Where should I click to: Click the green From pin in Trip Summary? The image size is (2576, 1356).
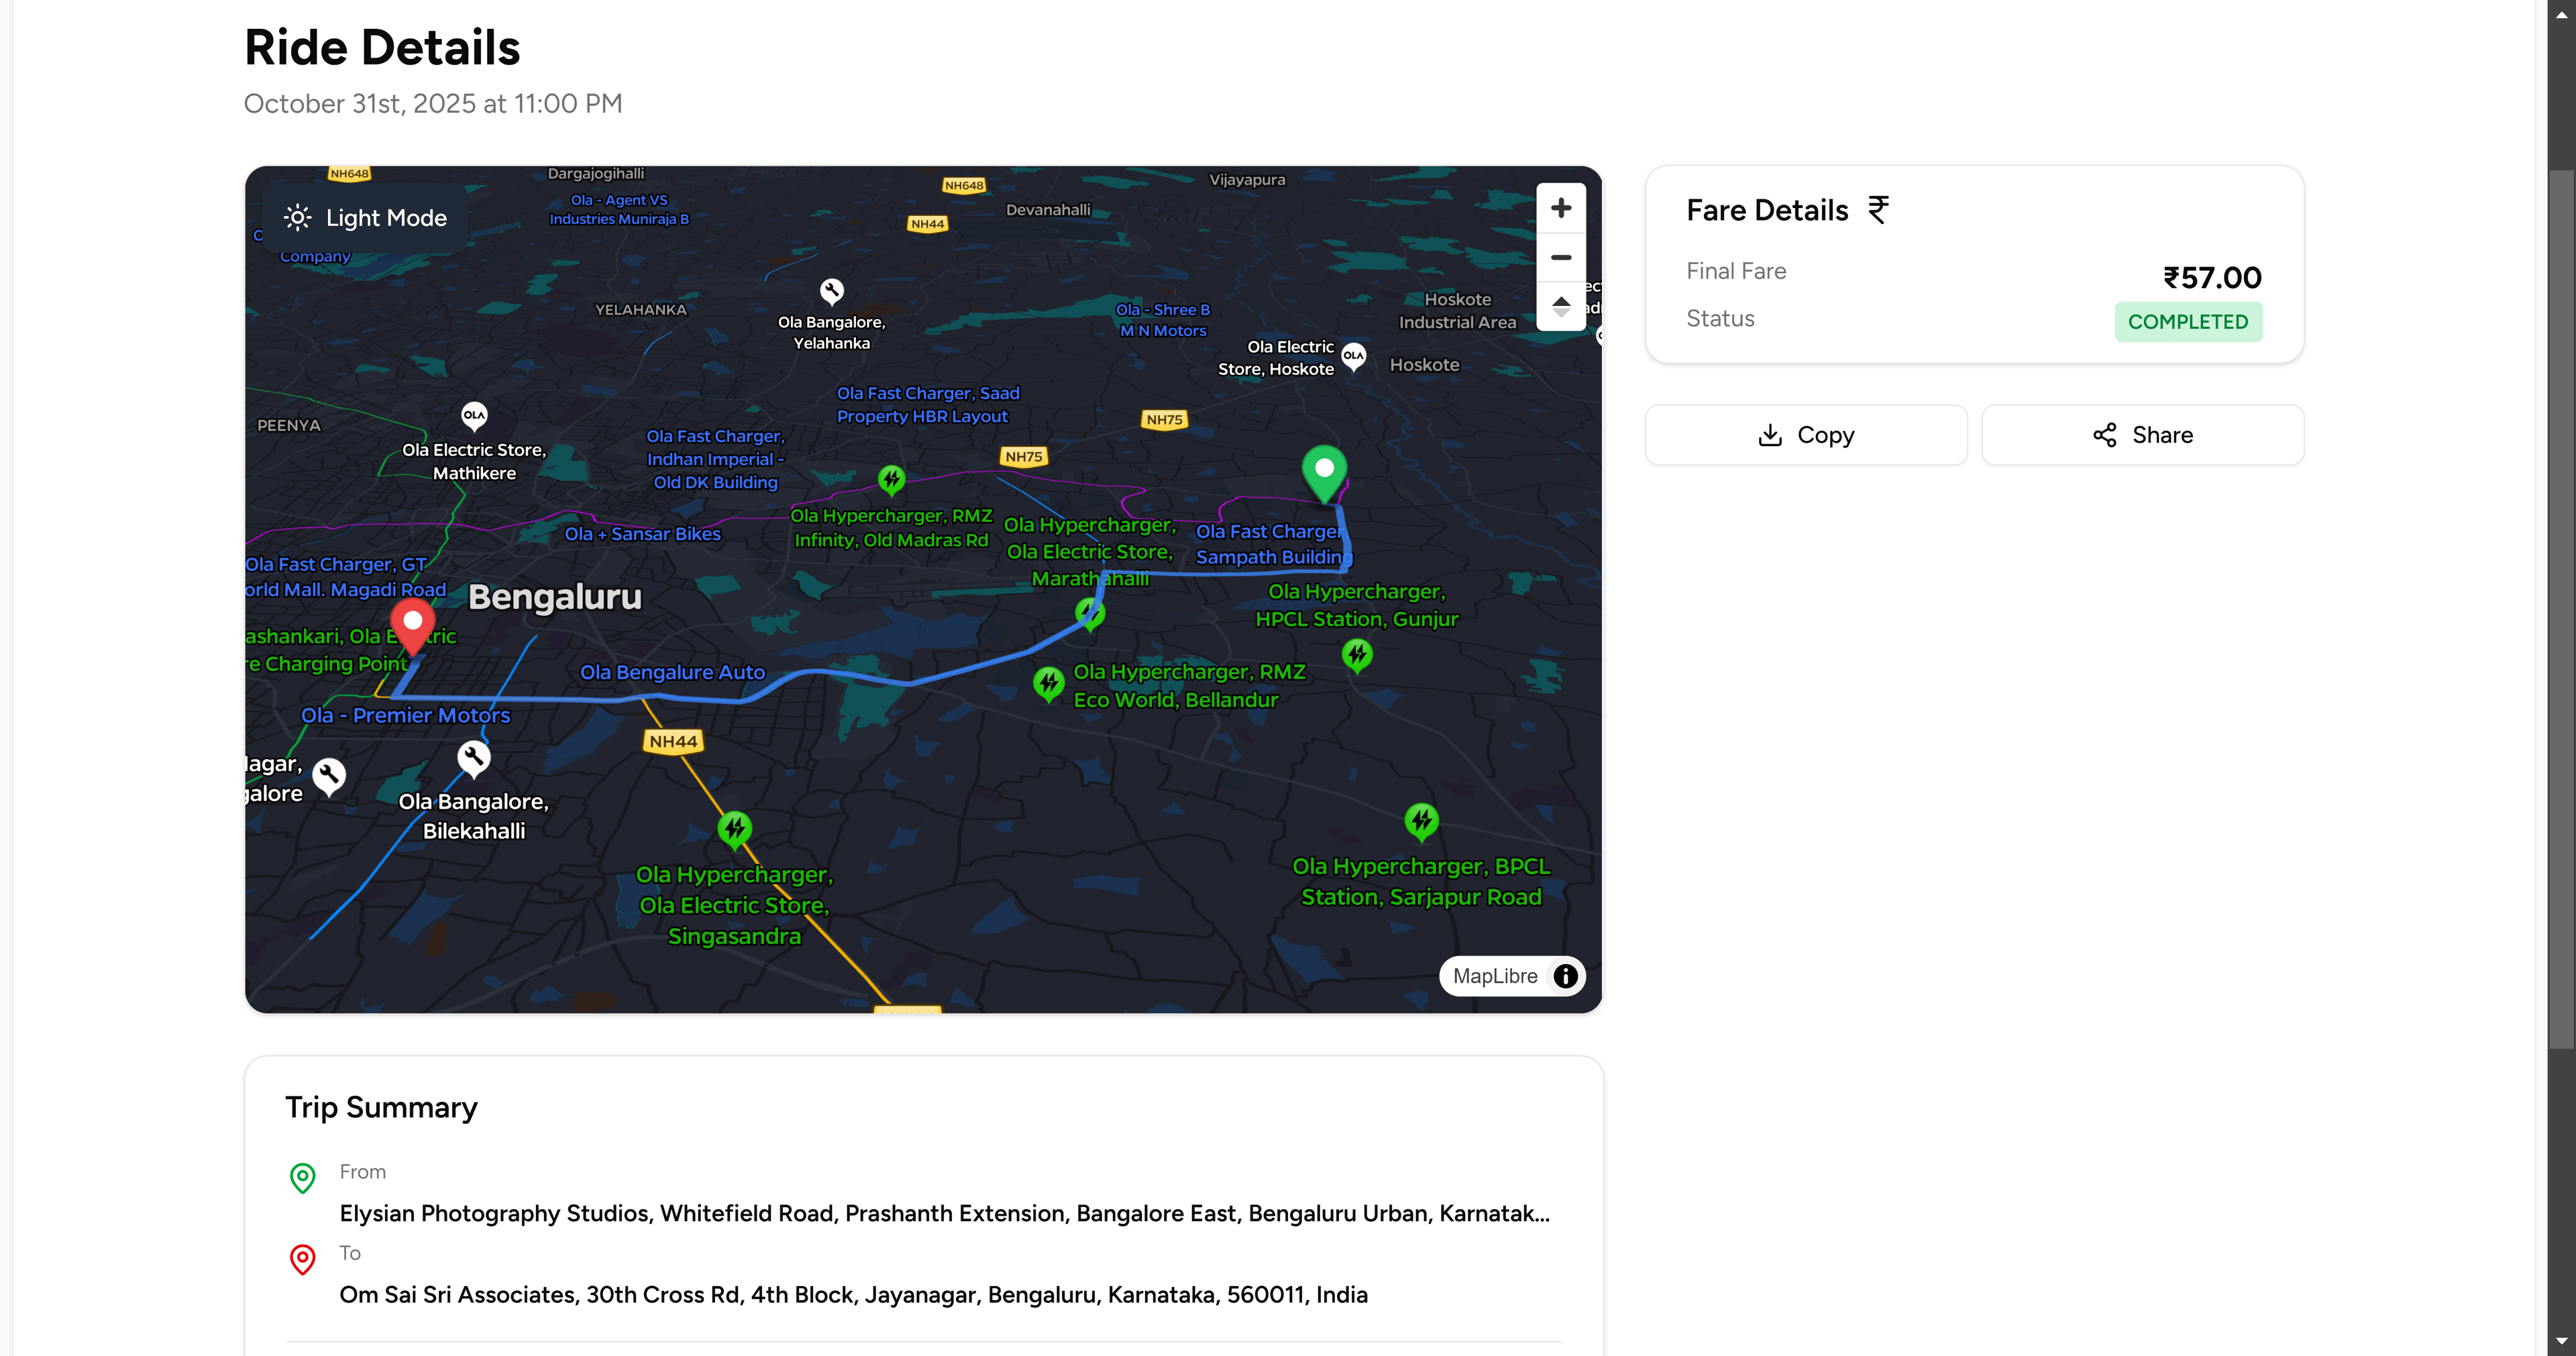[303, 1179]
